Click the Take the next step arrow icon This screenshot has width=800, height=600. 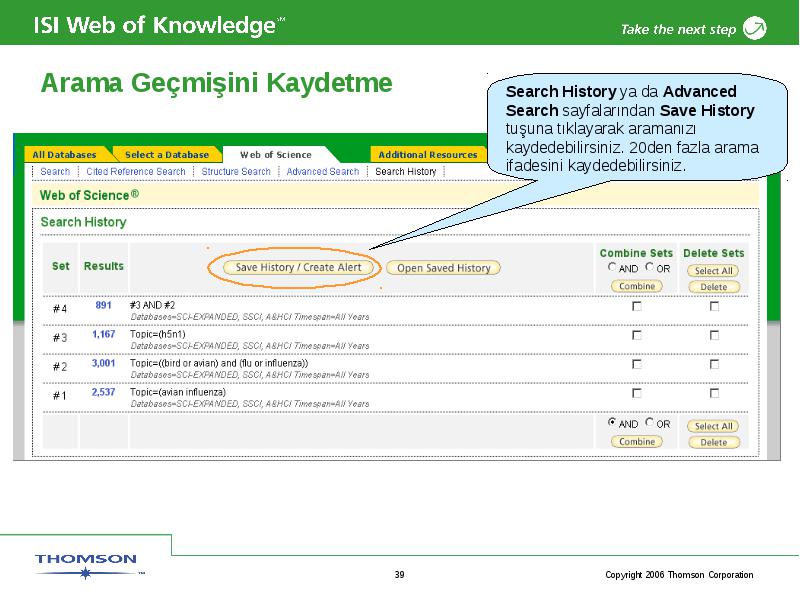click(755, 28)
